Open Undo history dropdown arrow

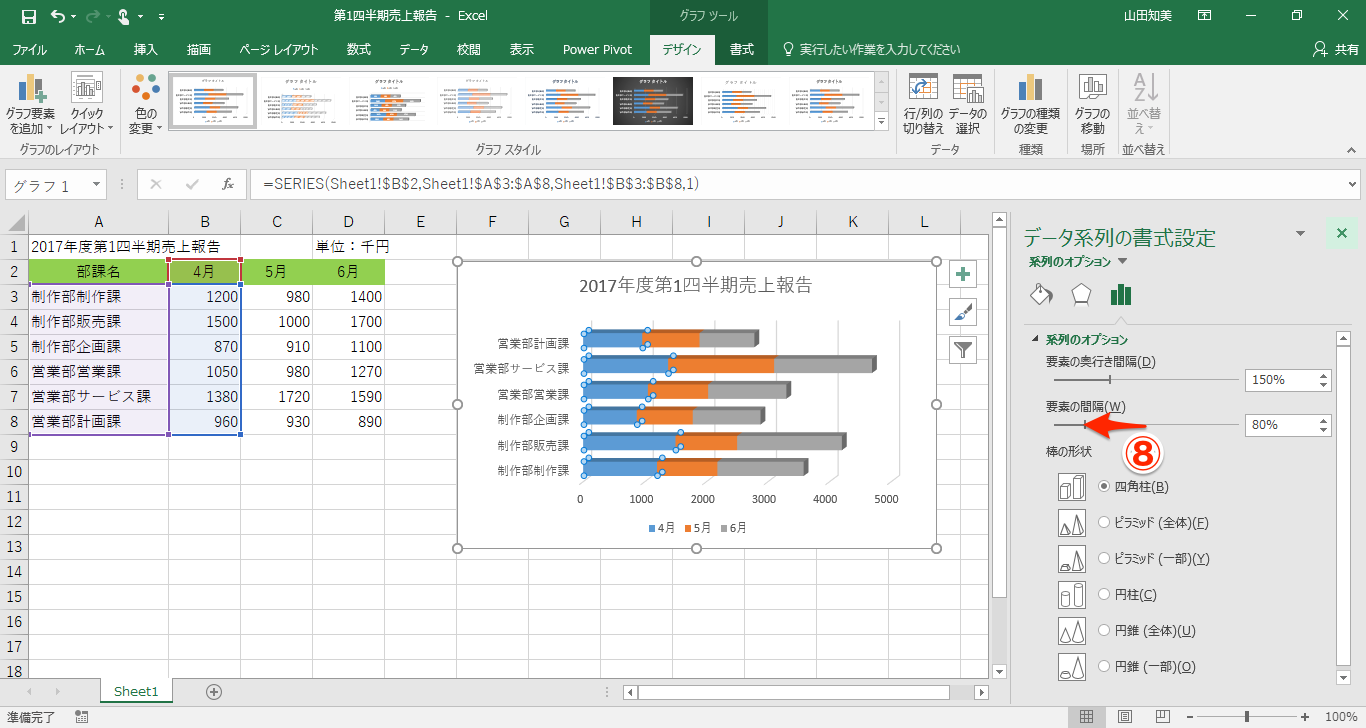(x=73, y=17)
